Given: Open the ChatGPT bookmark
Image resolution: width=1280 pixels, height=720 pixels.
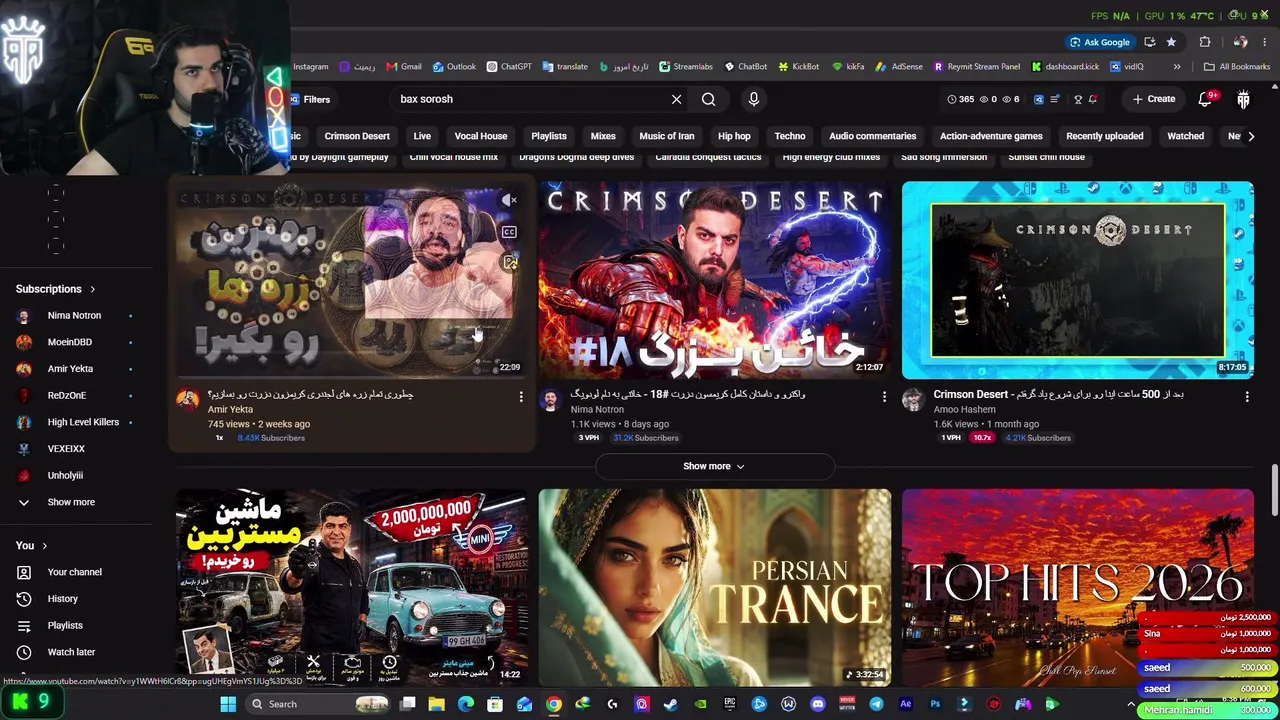Looking at the screenshot, I should 509,67.
